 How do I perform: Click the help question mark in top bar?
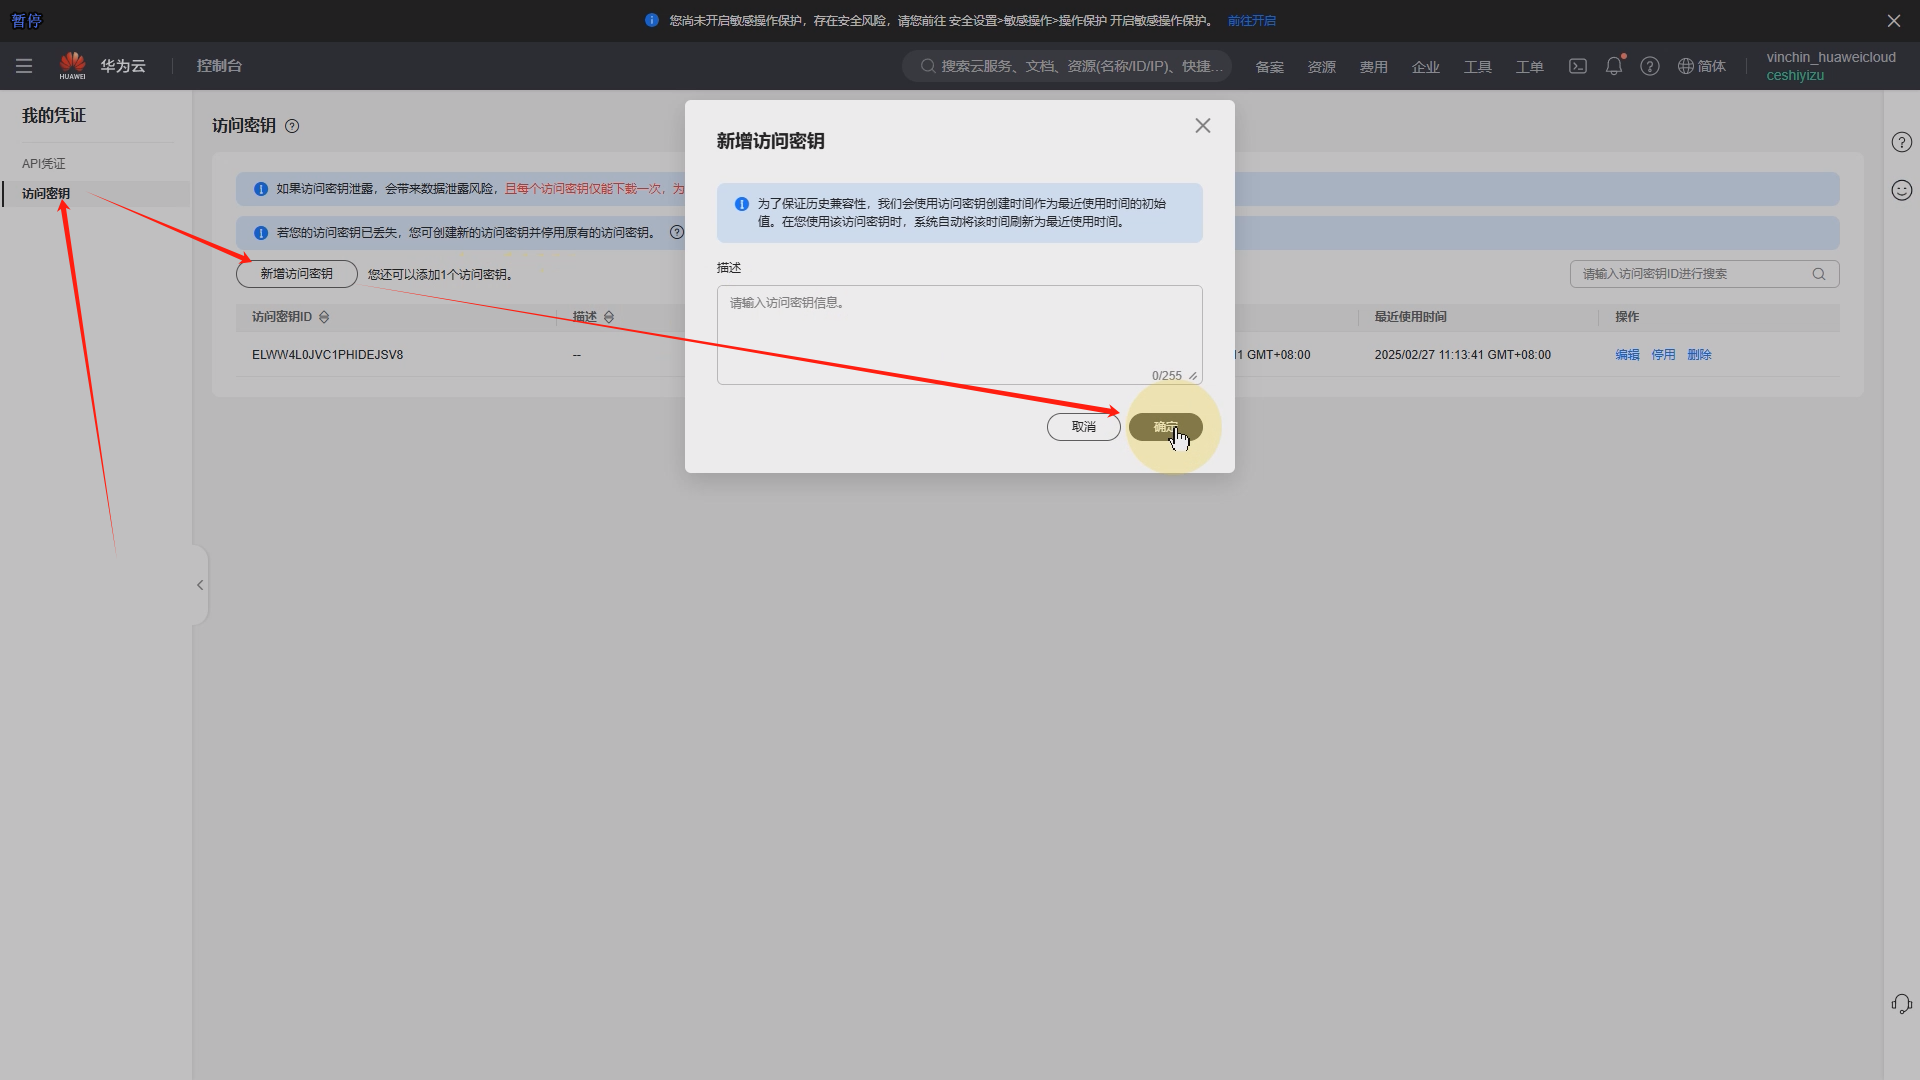[1650, 66]
